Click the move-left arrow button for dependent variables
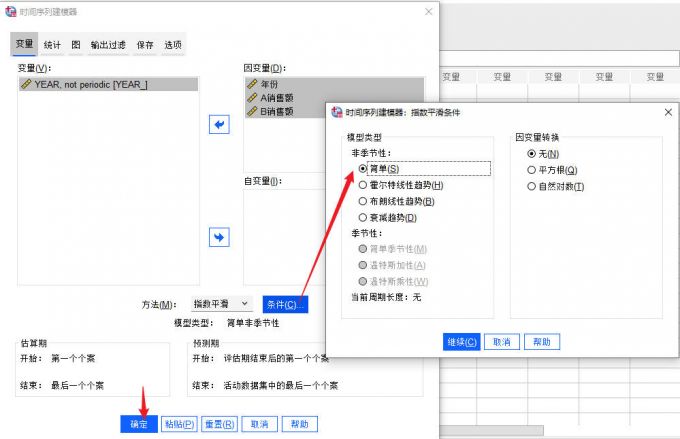Image resolution: width=680 pixels, height=439 pixels. coord(219,125)
